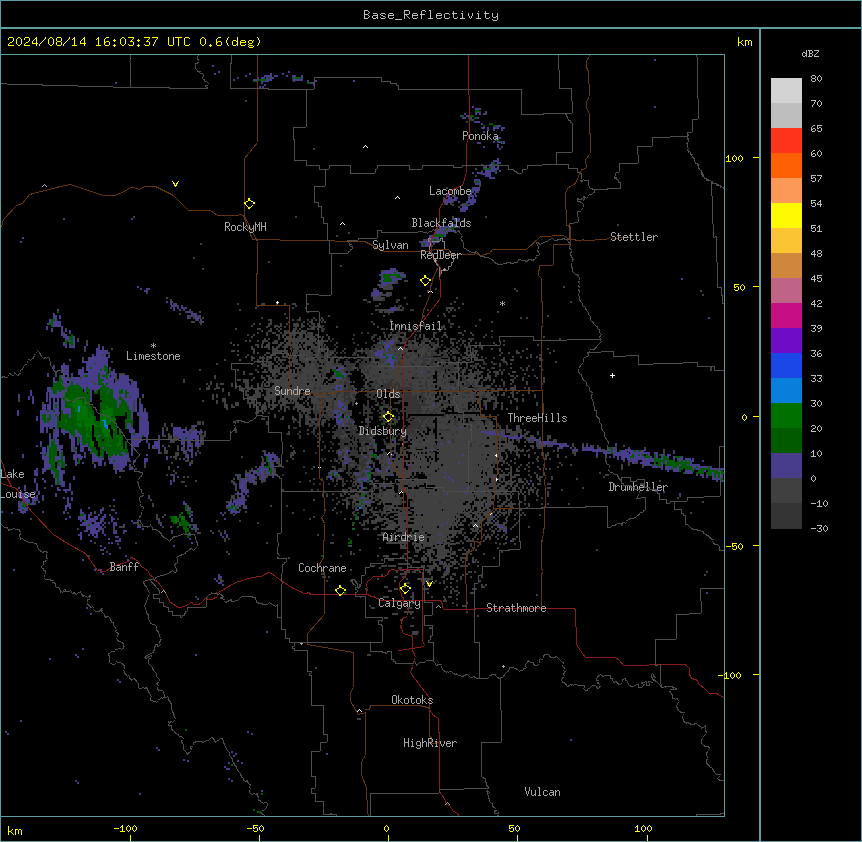862x842 pixels.
Task: Click the ThreeHills label
Action: (x=537, y=418)
